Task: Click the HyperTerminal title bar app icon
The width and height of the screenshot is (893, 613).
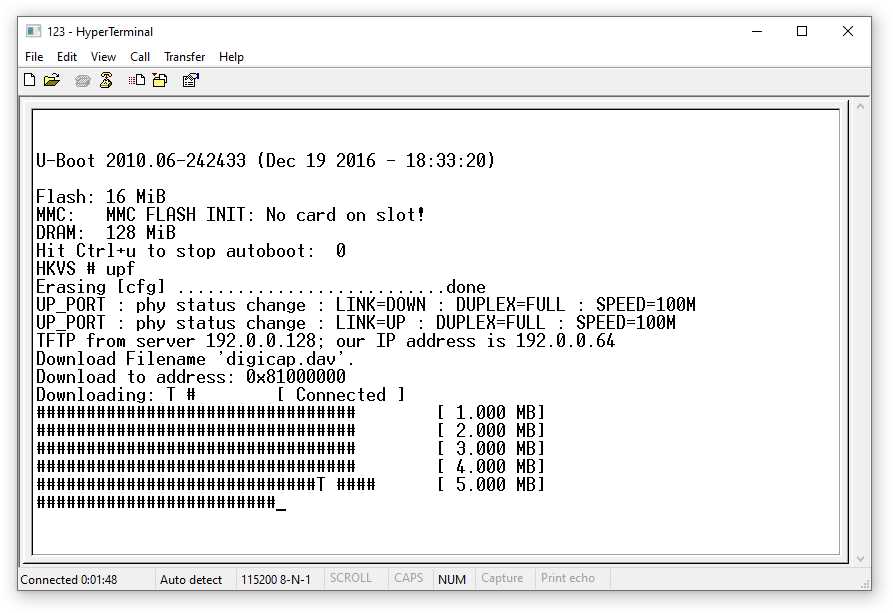Action: point(34,31)
